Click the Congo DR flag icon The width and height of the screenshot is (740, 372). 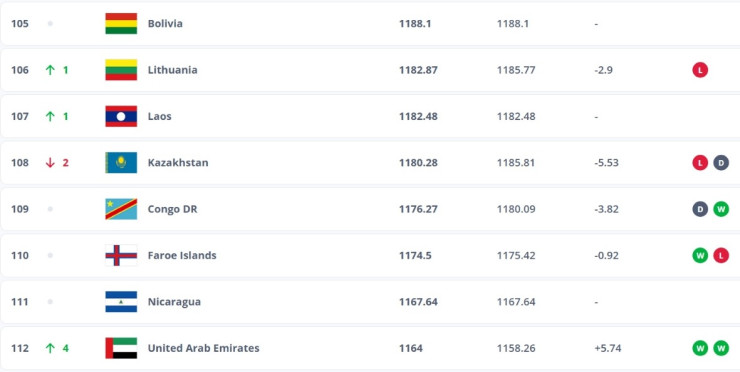pyautogui.click(x=121, y=209)
